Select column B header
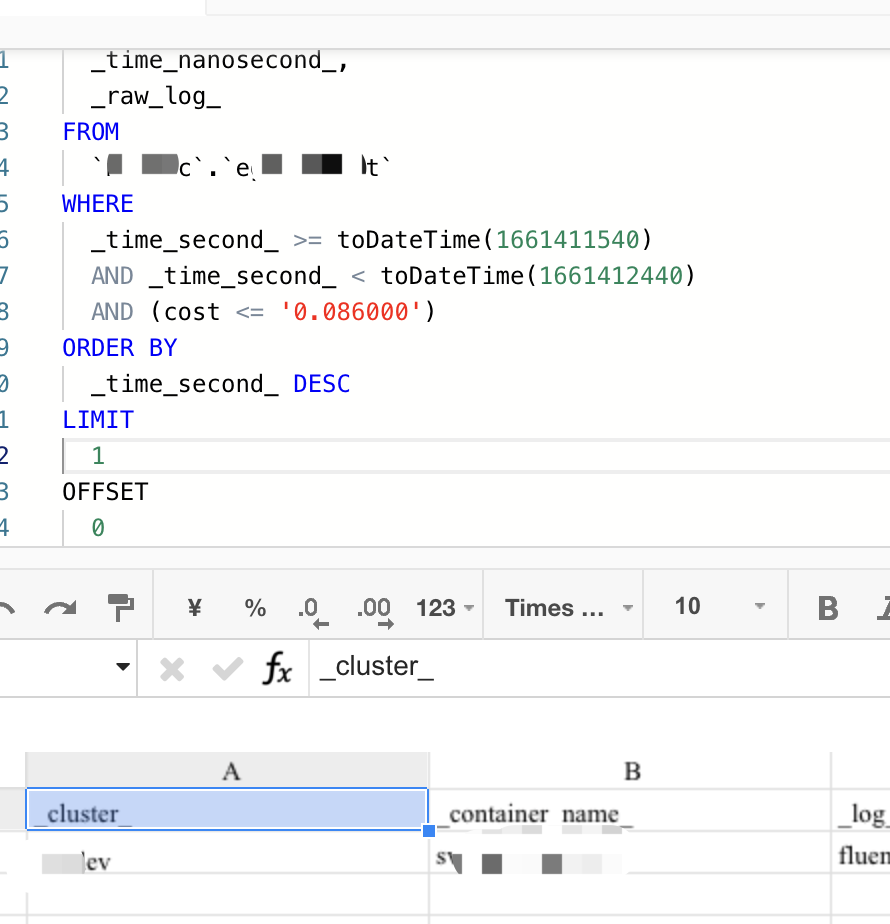Image resolution: width=890 pixels, height=924 pixels. click(630, 771)
